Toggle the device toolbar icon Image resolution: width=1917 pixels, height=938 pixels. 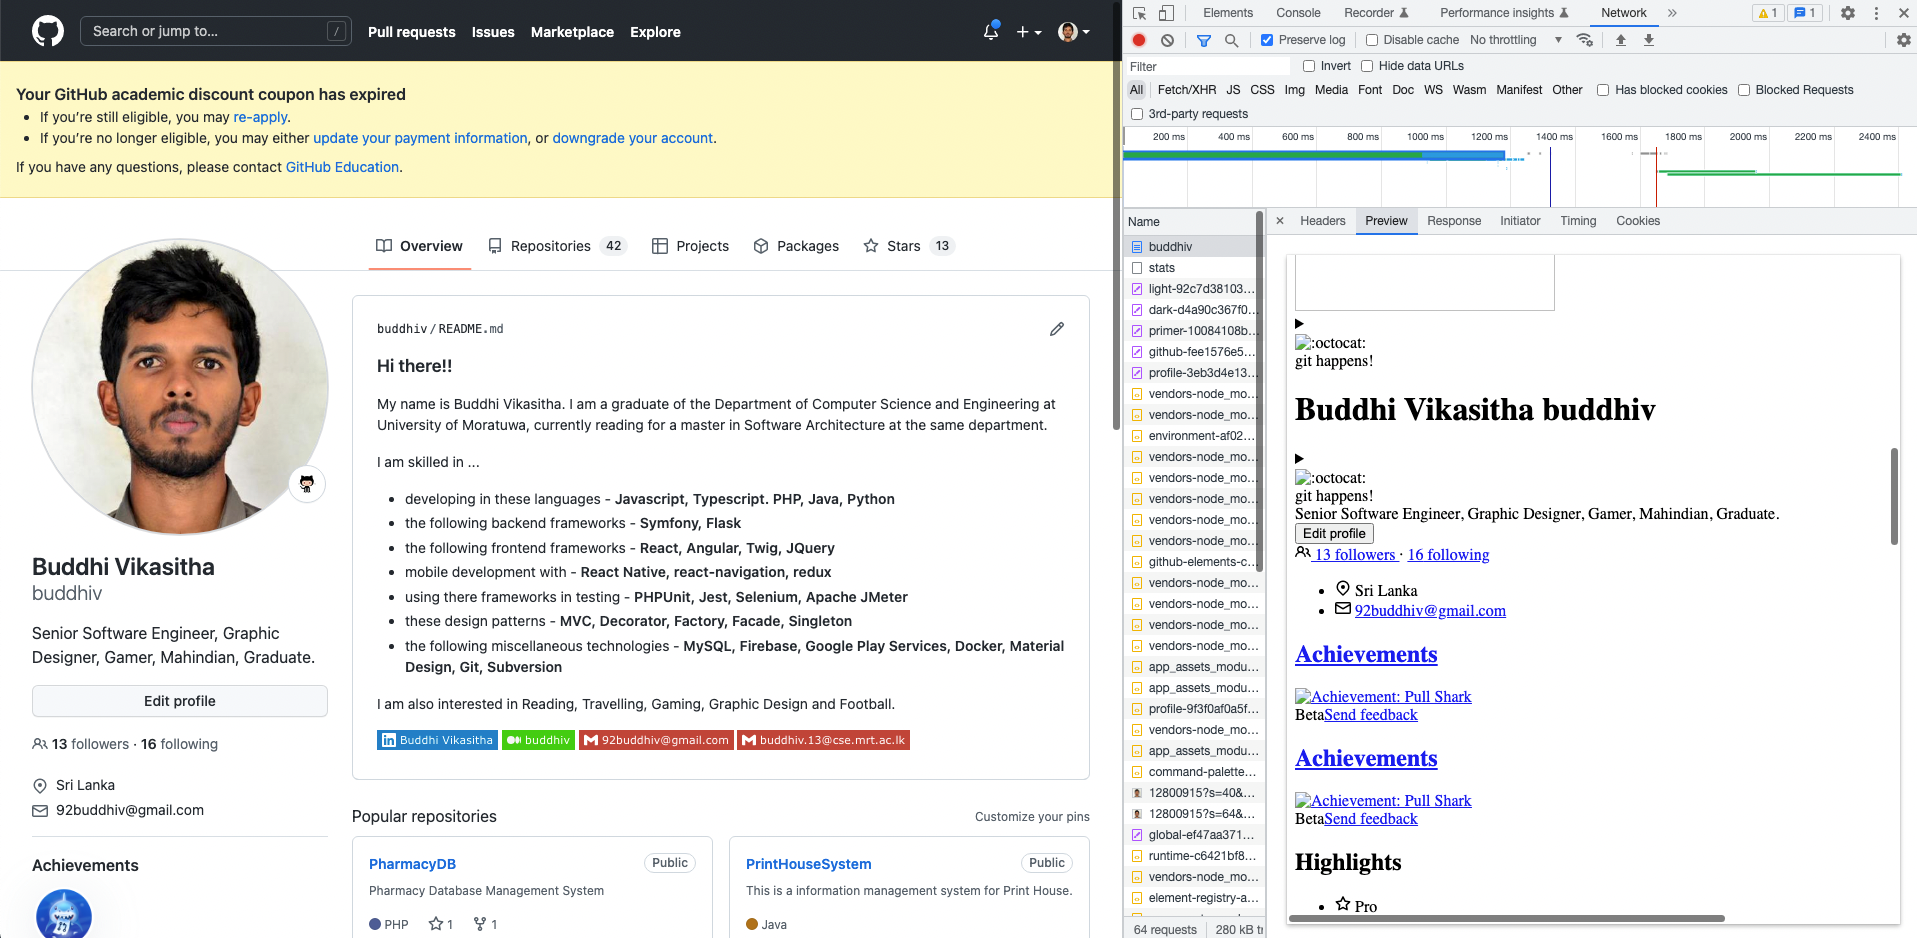(x=1166, y=13)
